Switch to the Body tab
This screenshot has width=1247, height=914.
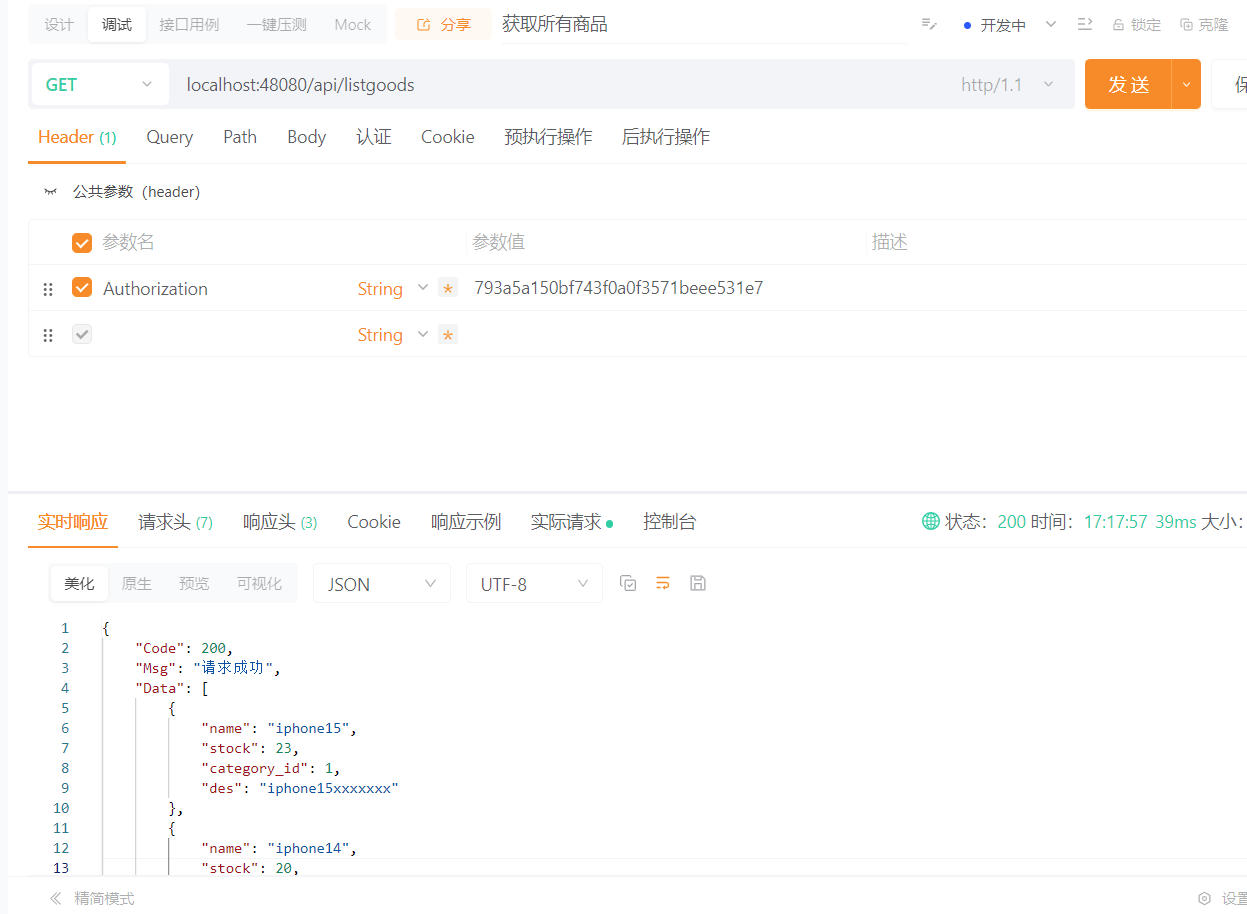point(306,137)
